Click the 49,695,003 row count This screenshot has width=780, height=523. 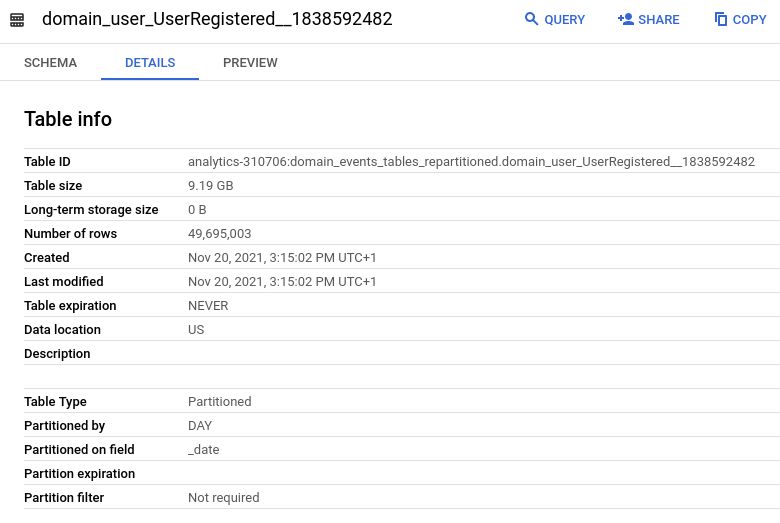point(219,234)
